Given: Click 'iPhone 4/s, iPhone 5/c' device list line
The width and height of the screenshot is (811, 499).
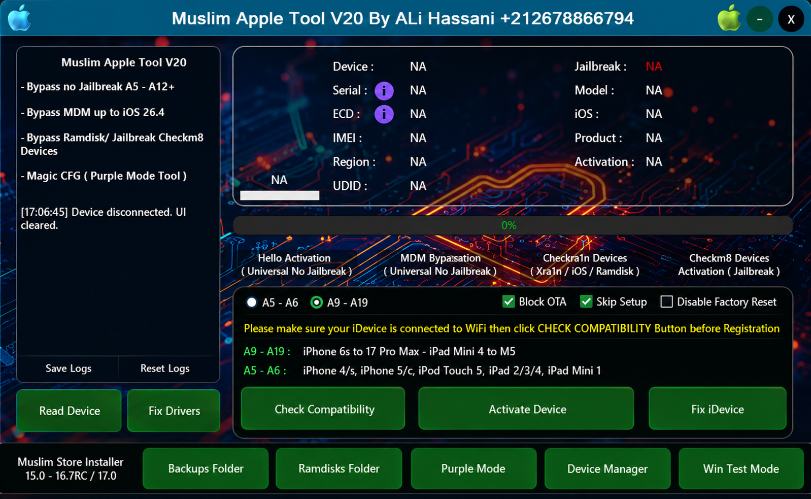Looking at the screenshot, I should 452,371.
